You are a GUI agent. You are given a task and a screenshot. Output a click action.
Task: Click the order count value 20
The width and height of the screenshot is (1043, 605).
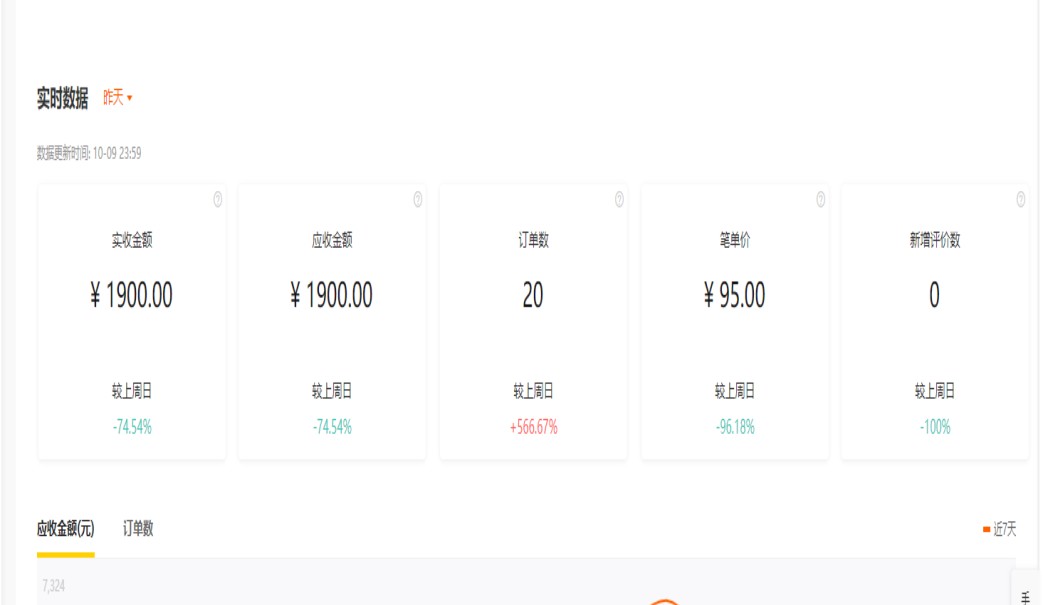(533, 295)
